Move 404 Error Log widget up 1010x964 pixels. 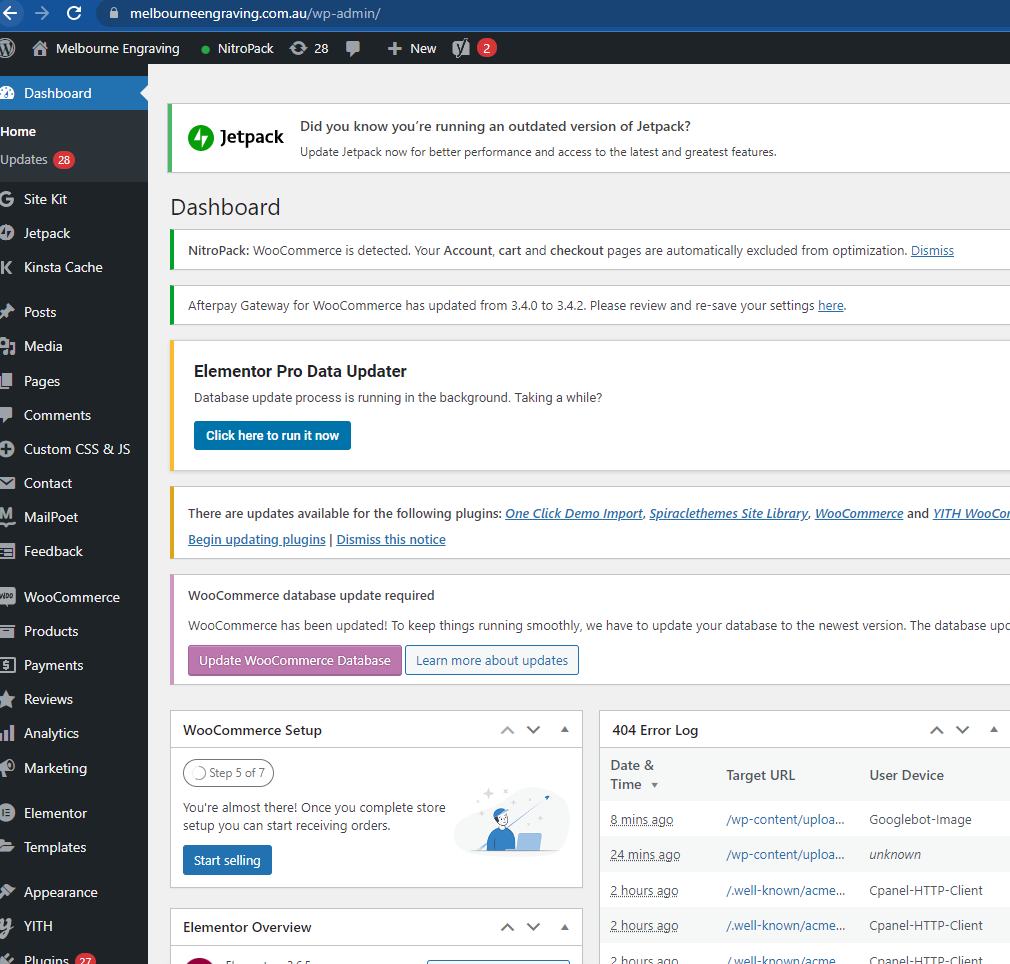937,730
